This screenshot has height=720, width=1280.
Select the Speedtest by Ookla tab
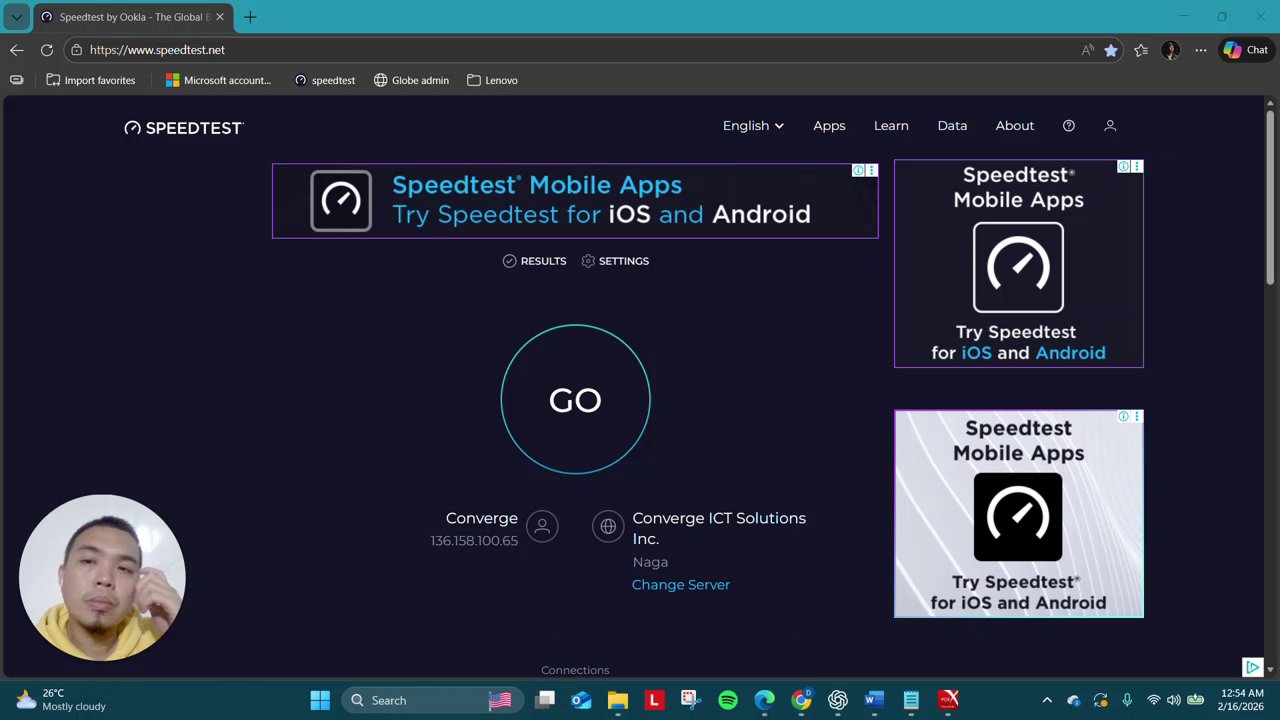point(133,17)
